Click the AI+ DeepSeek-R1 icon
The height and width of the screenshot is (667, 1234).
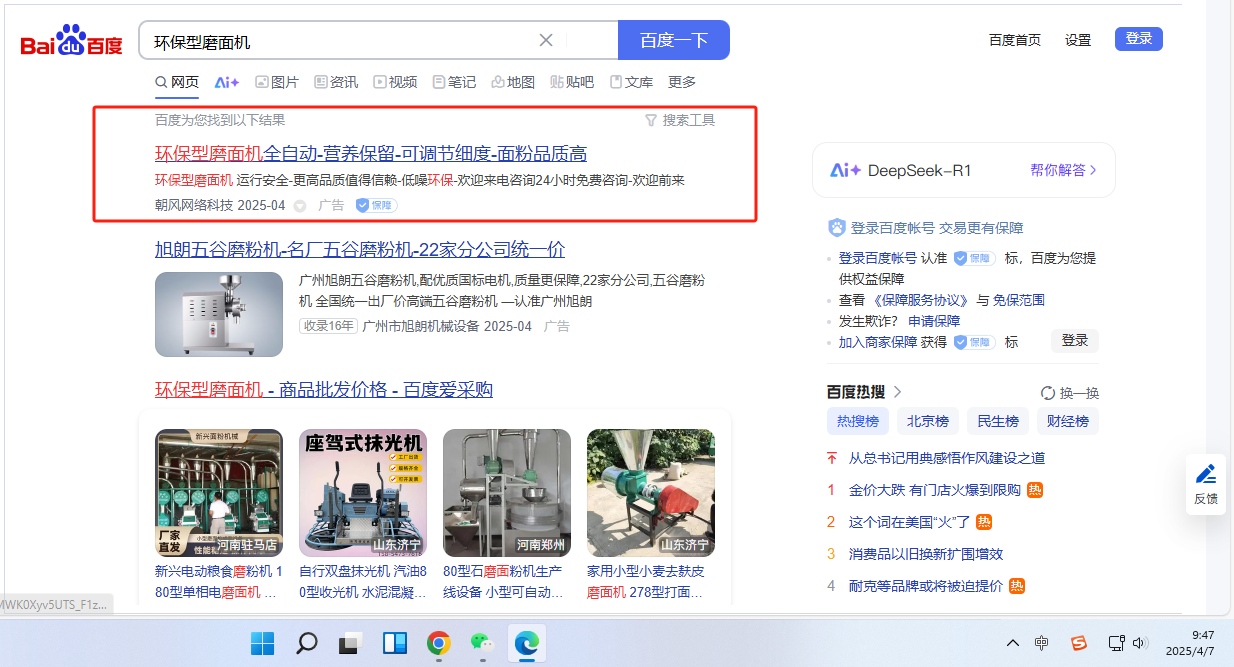click(846, 170)
